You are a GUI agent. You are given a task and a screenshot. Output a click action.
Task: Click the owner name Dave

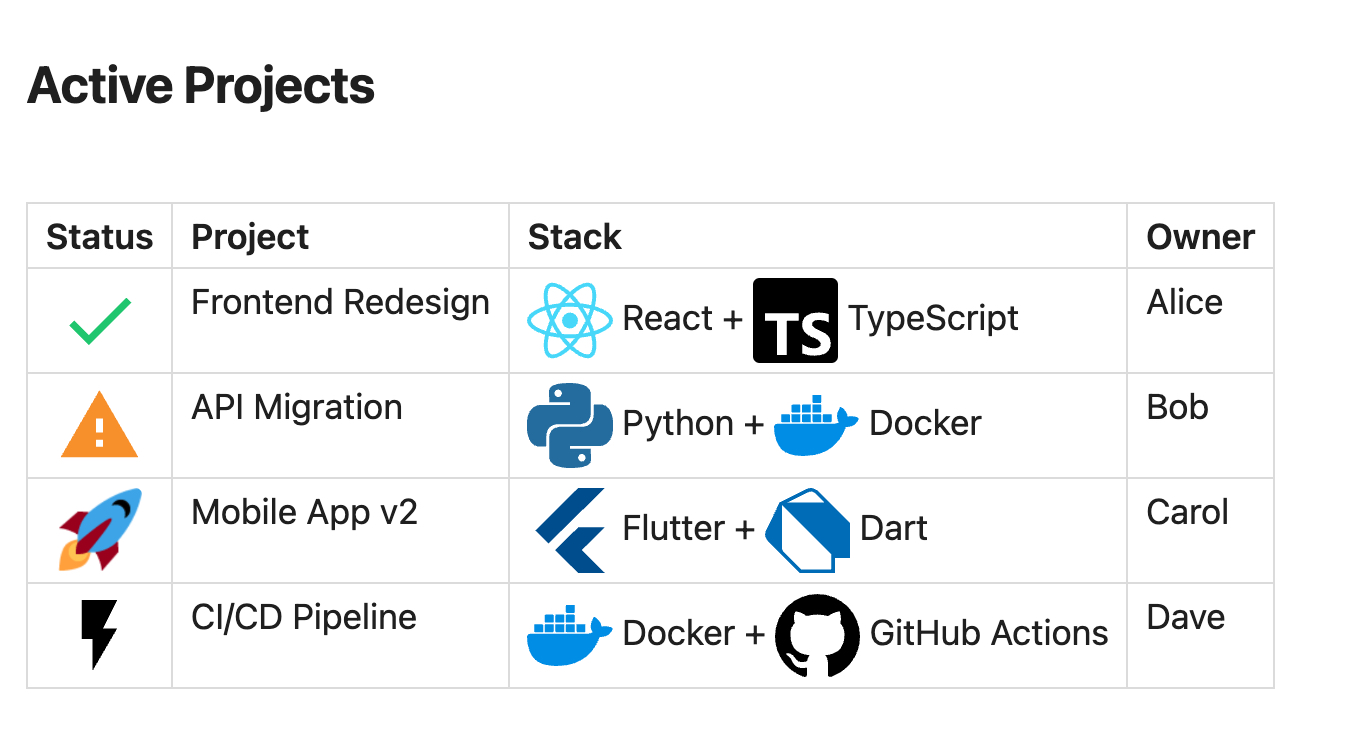tap(1186, 617)
